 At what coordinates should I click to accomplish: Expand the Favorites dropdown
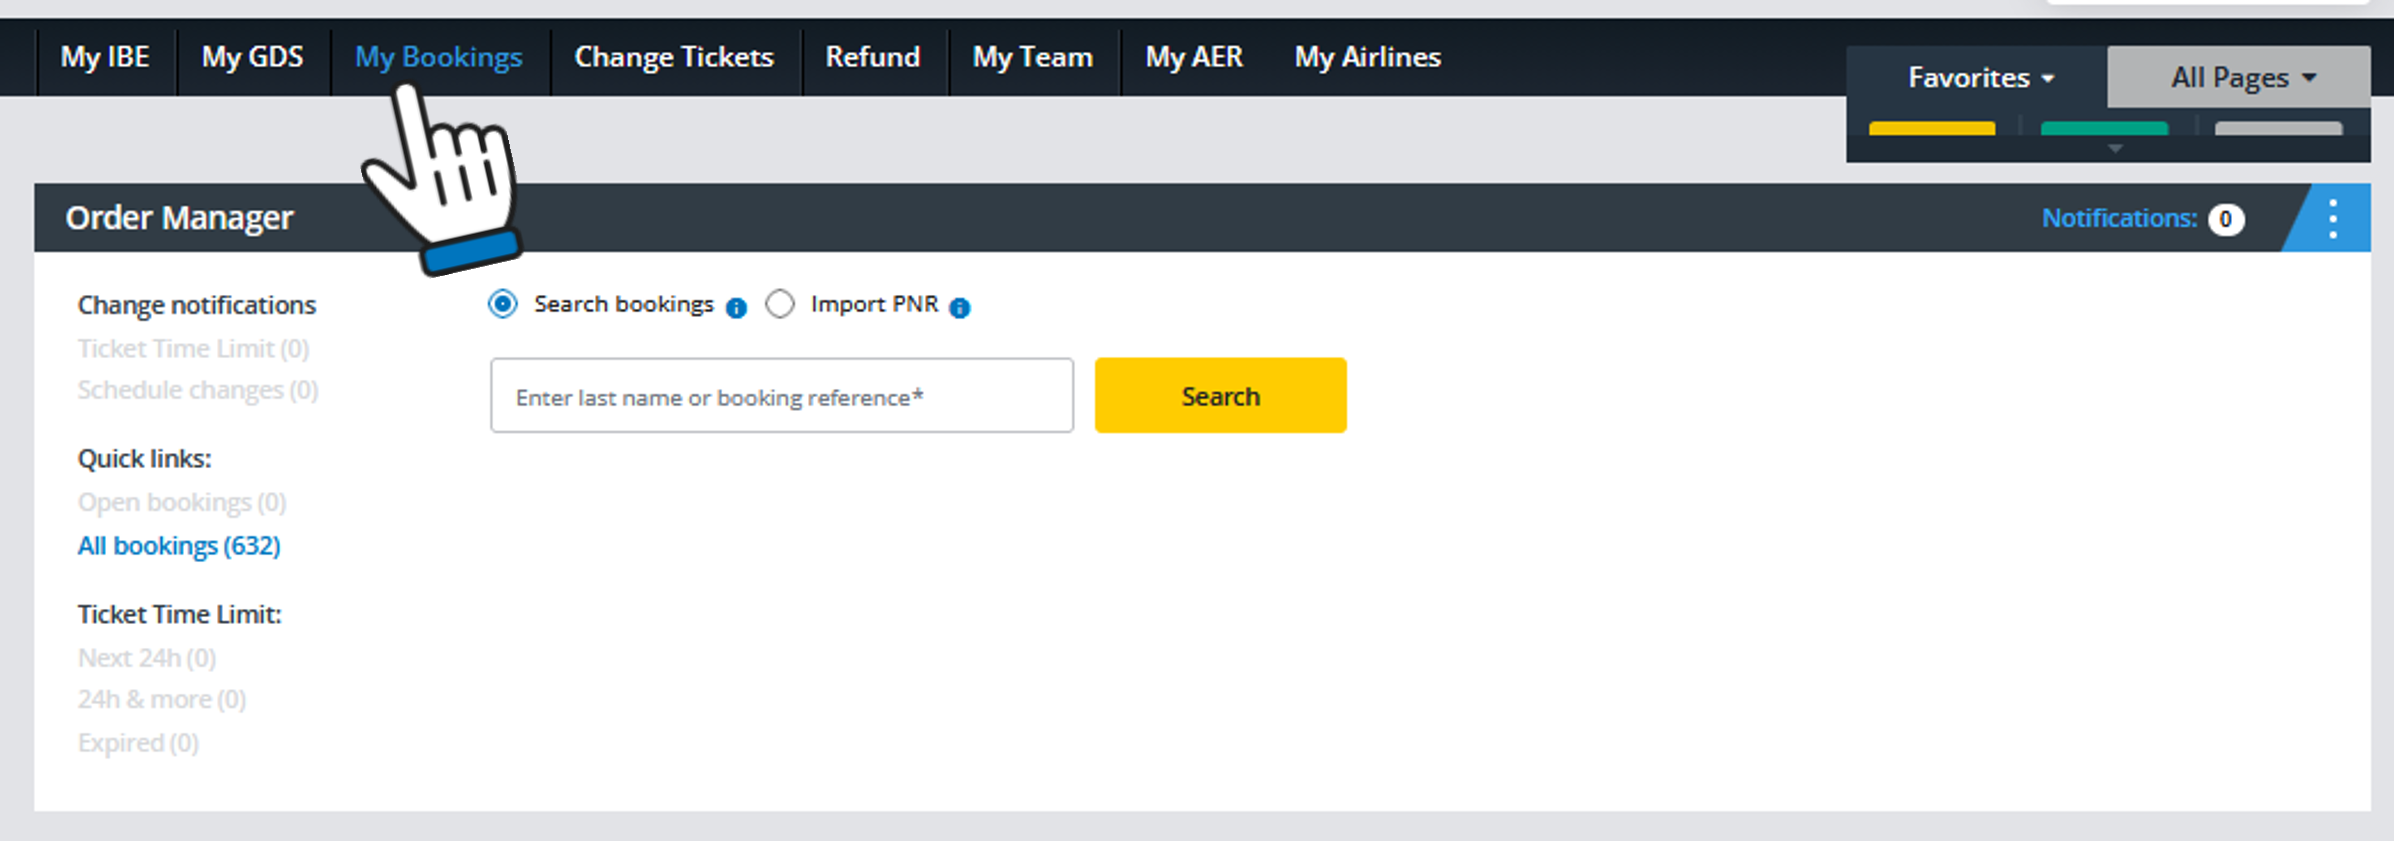(1979, 77)
